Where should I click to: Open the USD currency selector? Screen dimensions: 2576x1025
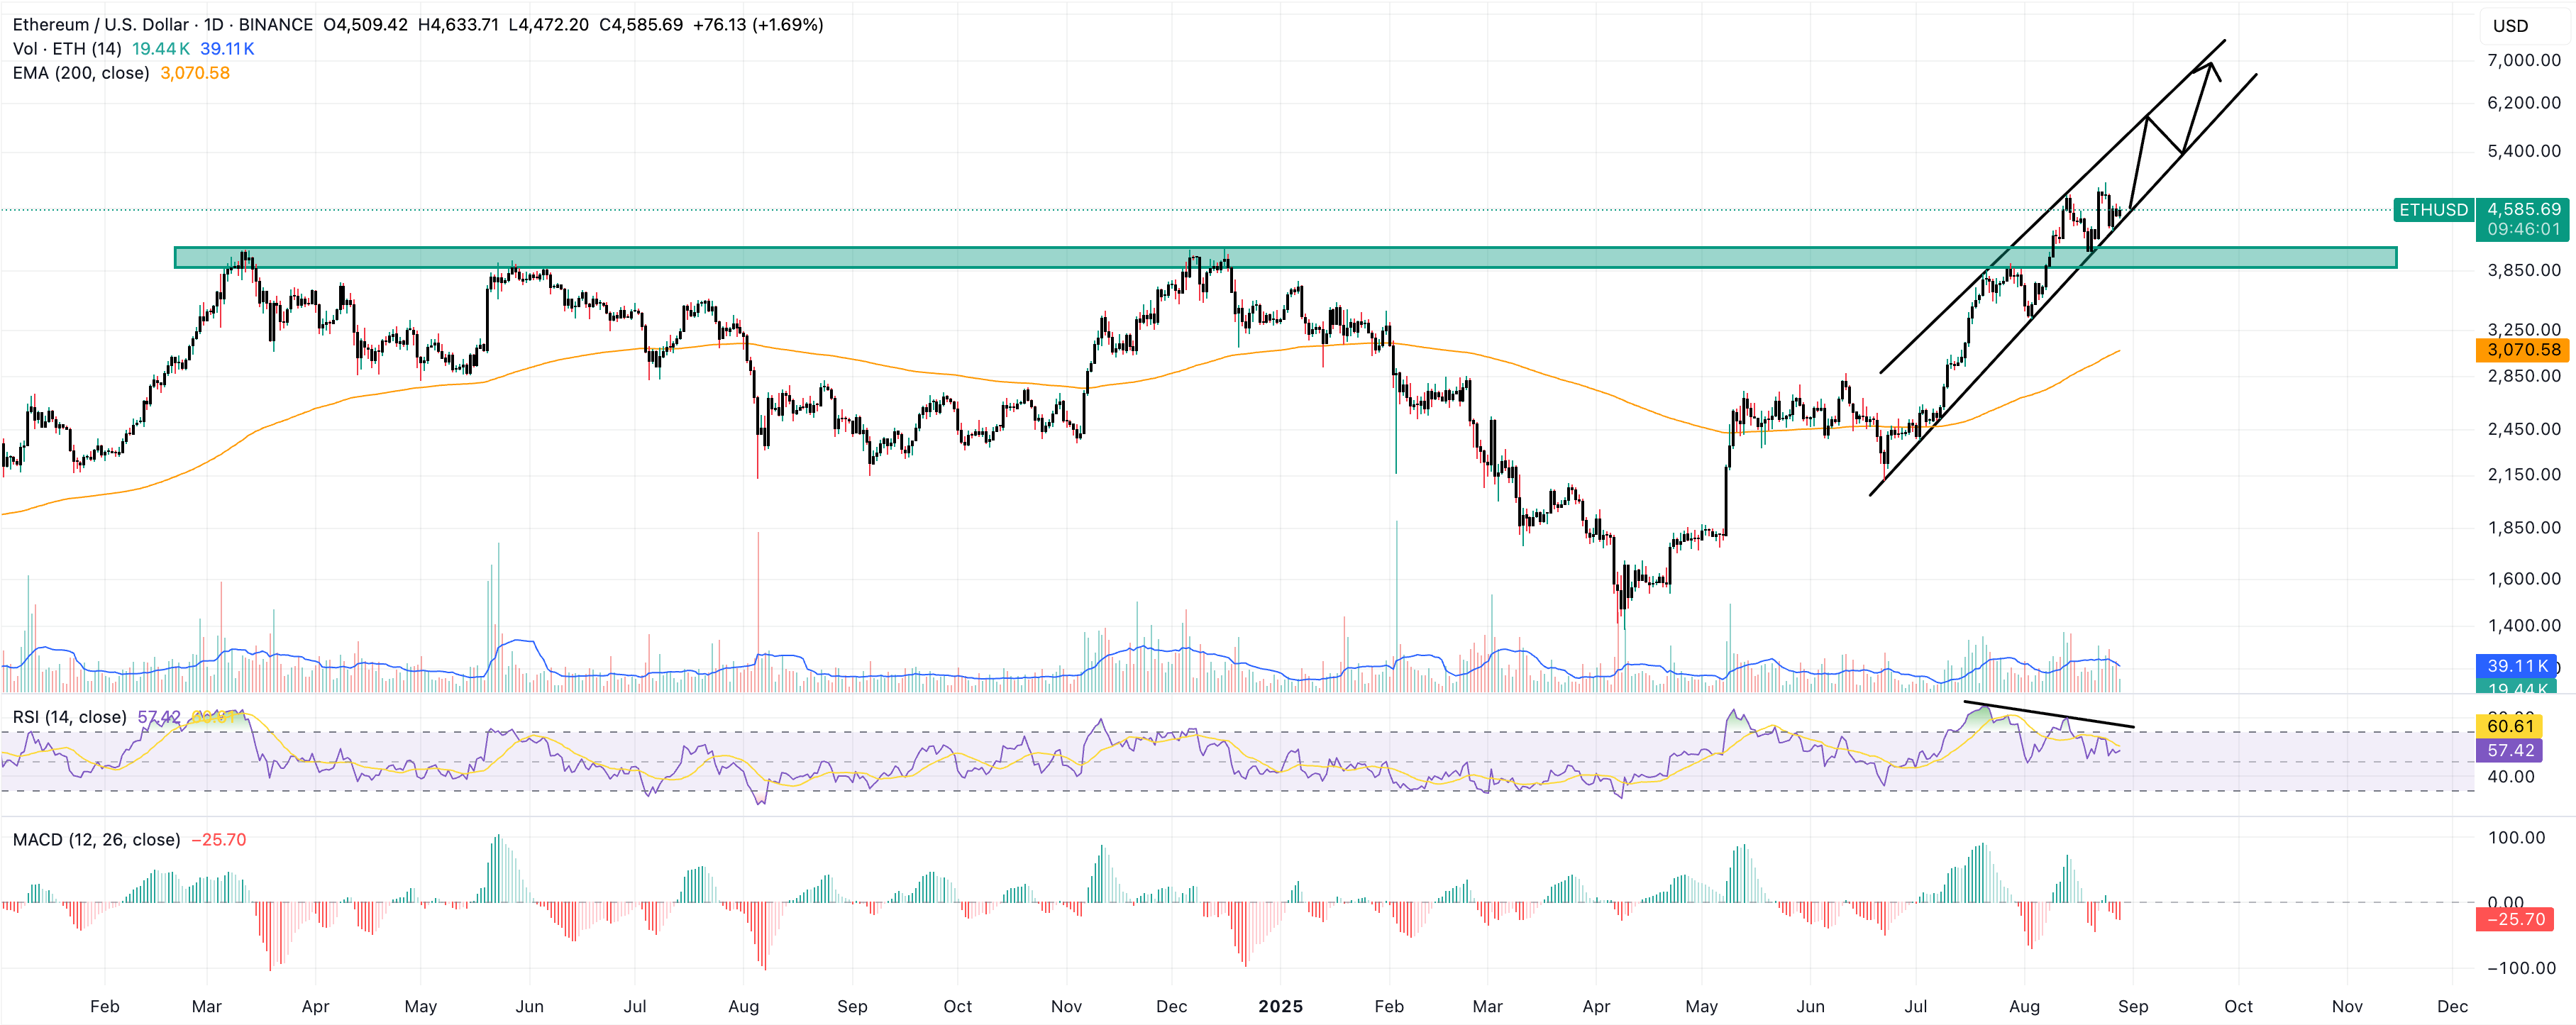tap(2510, 26)
